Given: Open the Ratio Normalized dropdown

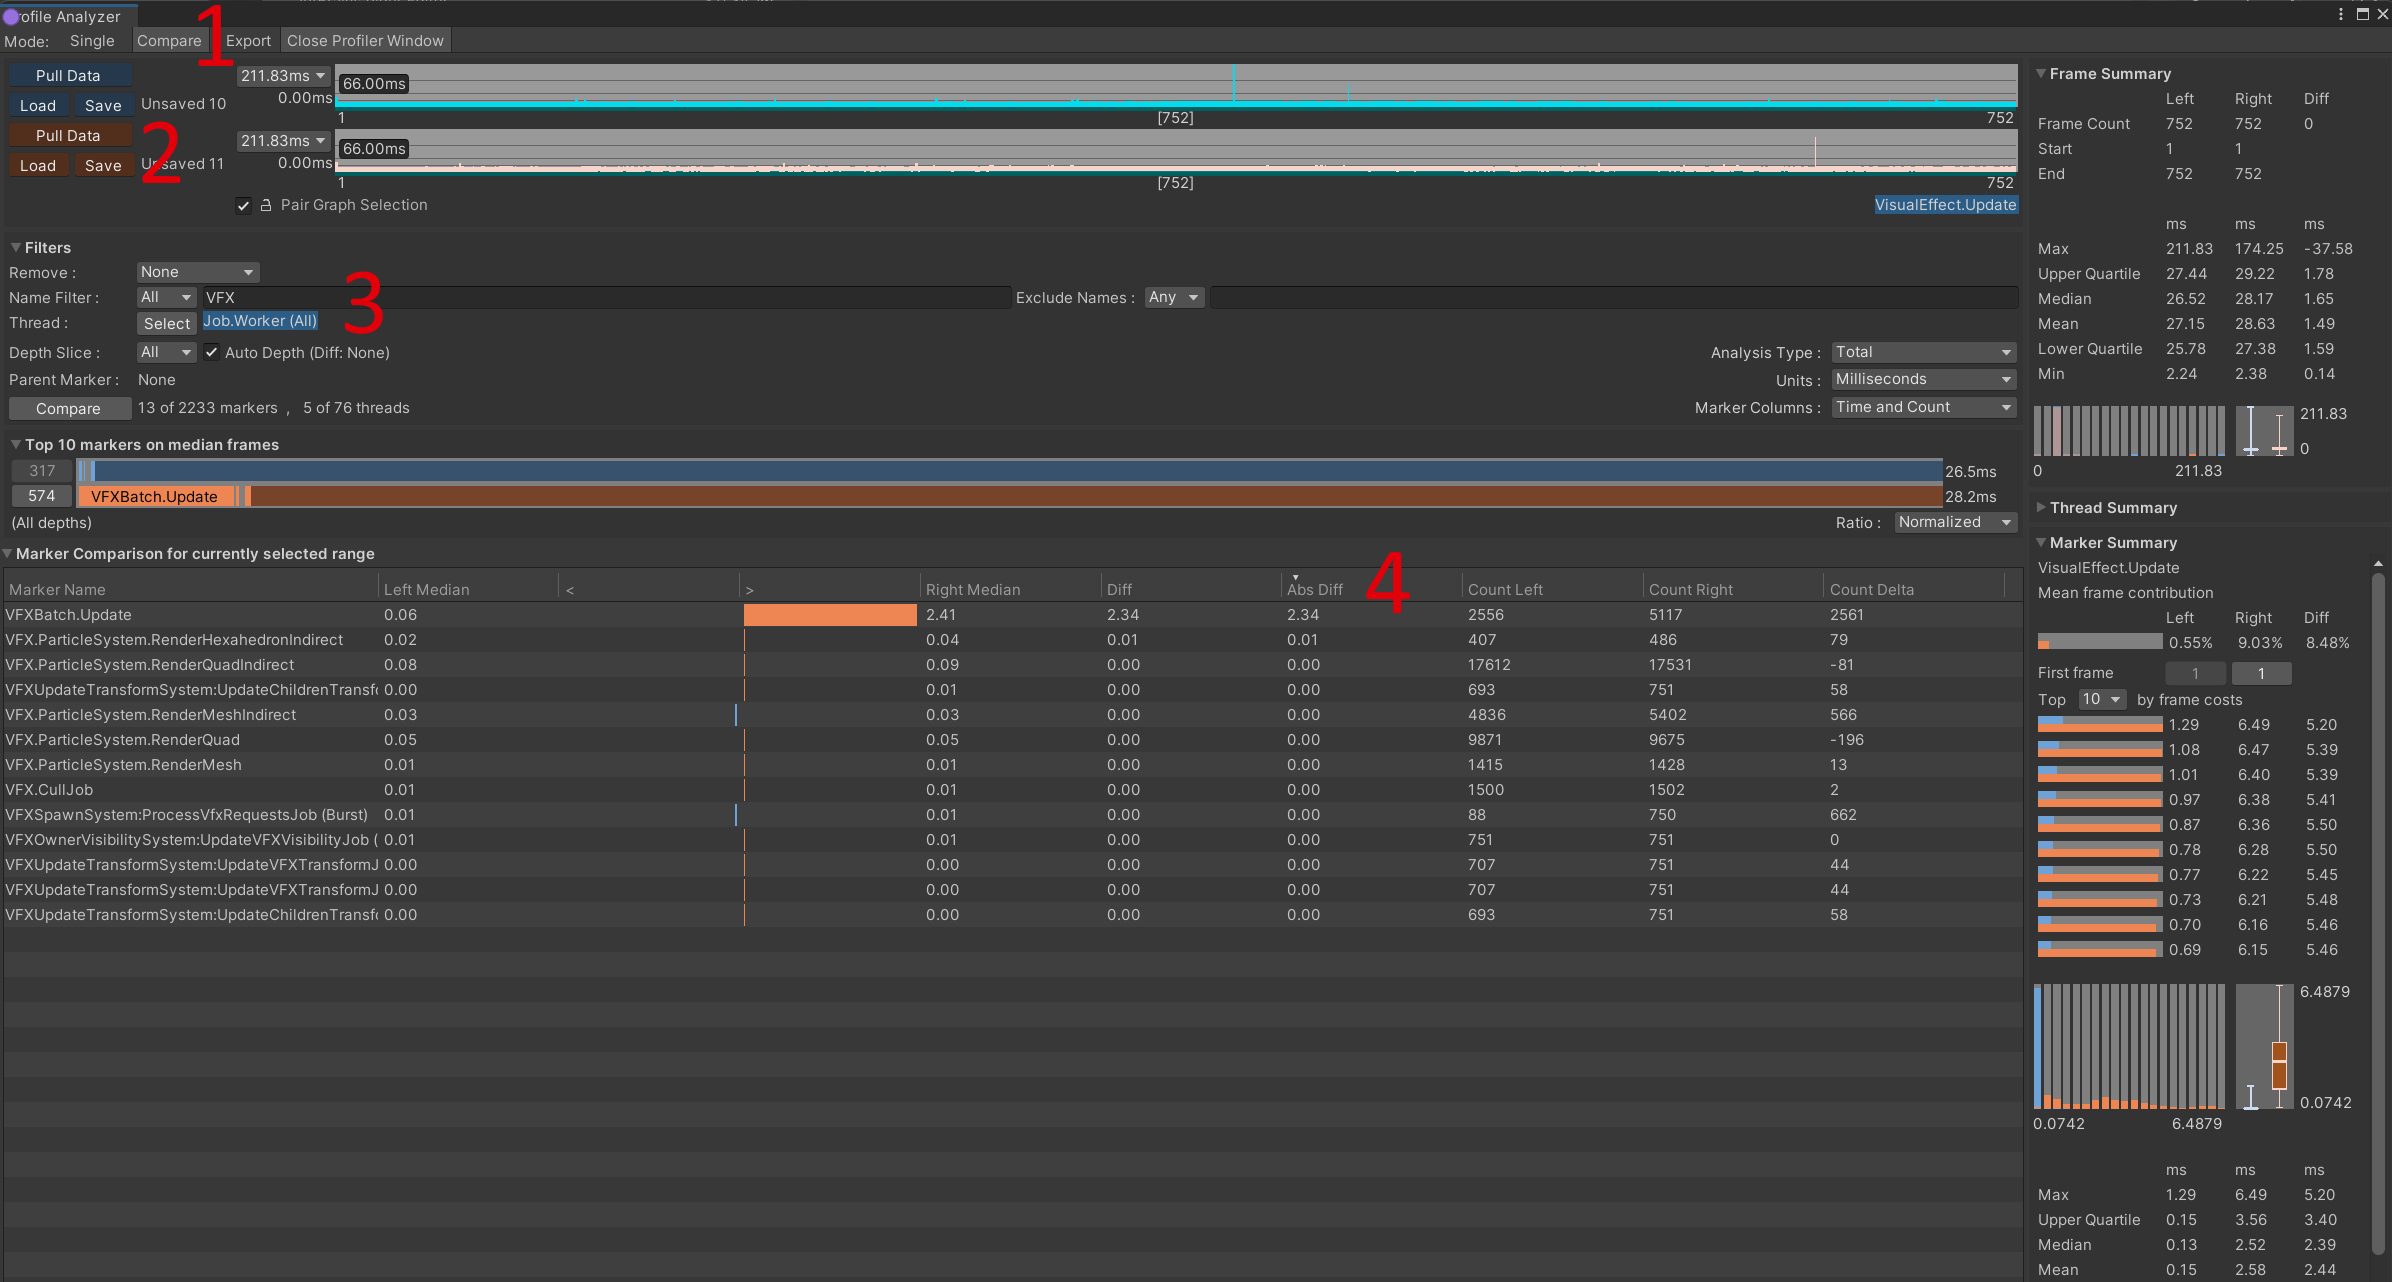Looking at the screenshot, I should tap(1956, 522).
